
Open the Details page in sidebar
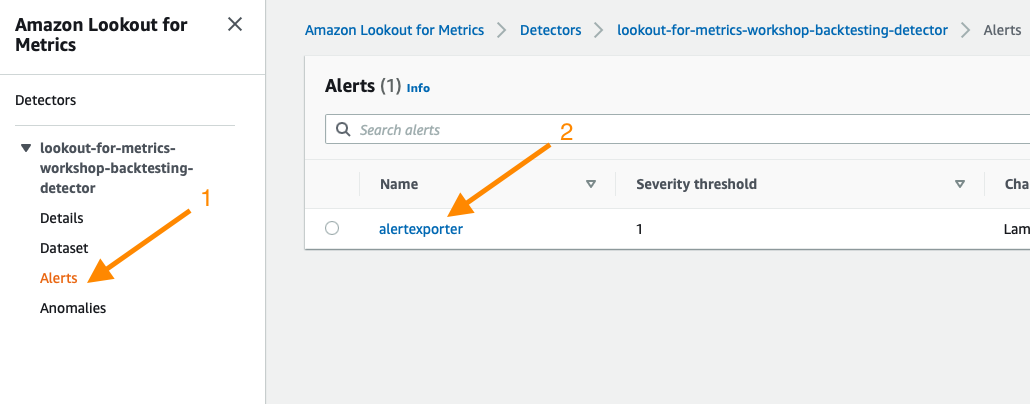coord(62,218)
